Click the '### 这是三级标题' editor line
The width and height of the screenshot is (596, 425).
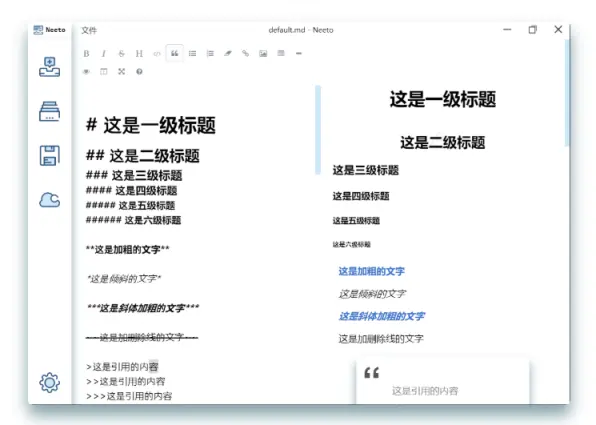(x=134, y=175)
